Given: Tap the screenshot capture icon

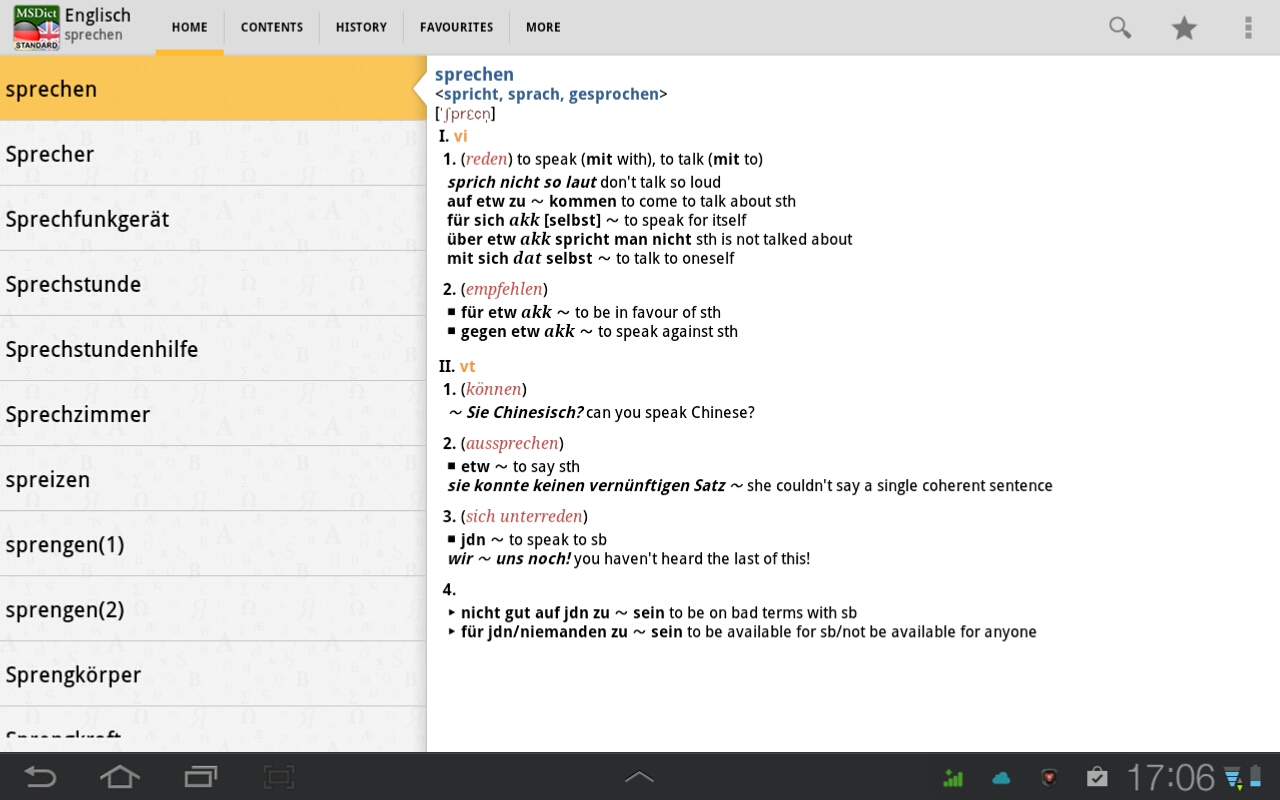Looking at the screenshot, I should [x=279, y=777].
